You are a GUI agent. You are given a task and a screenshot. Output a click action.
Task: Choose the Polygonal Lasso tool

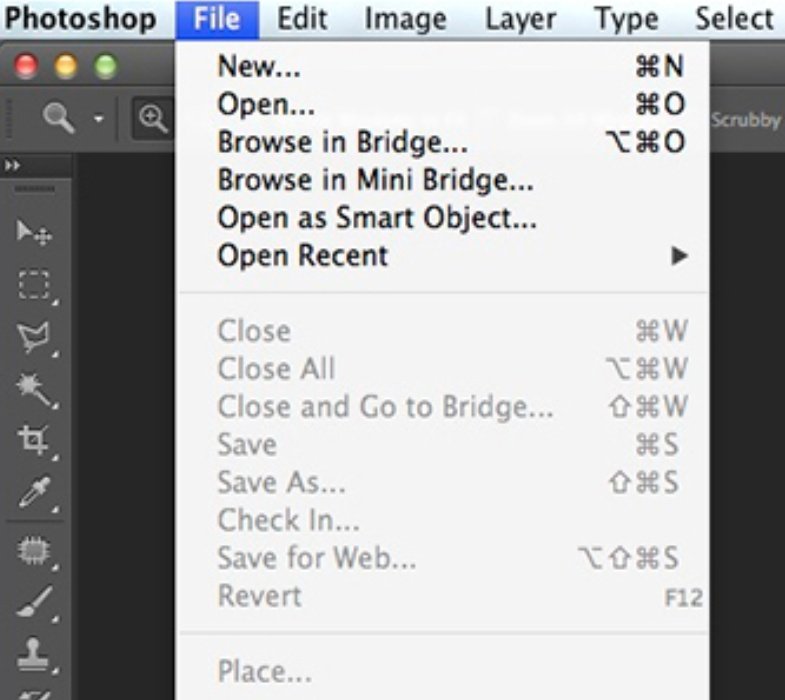pyautogui.click(x=35, y=337)
